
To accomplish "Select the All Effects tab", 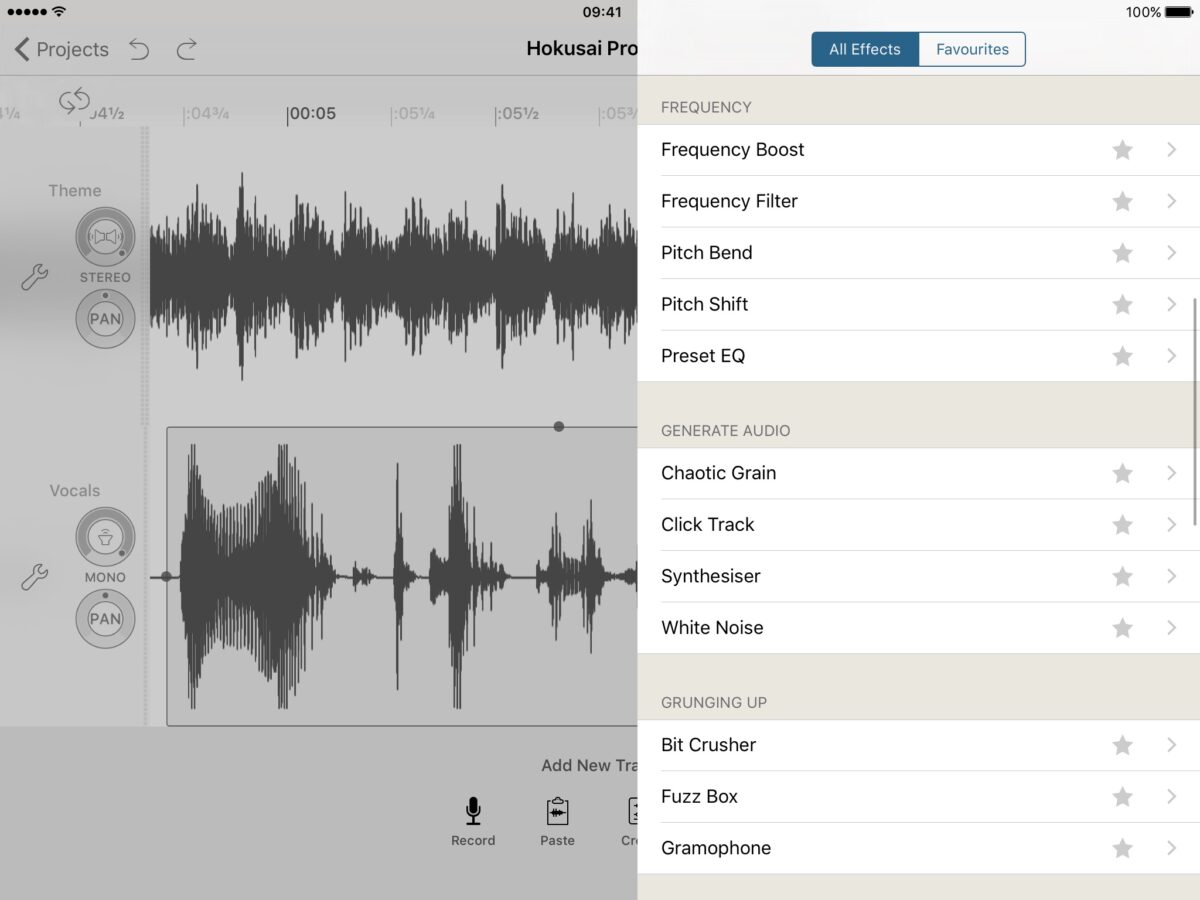I will point(865,49).
